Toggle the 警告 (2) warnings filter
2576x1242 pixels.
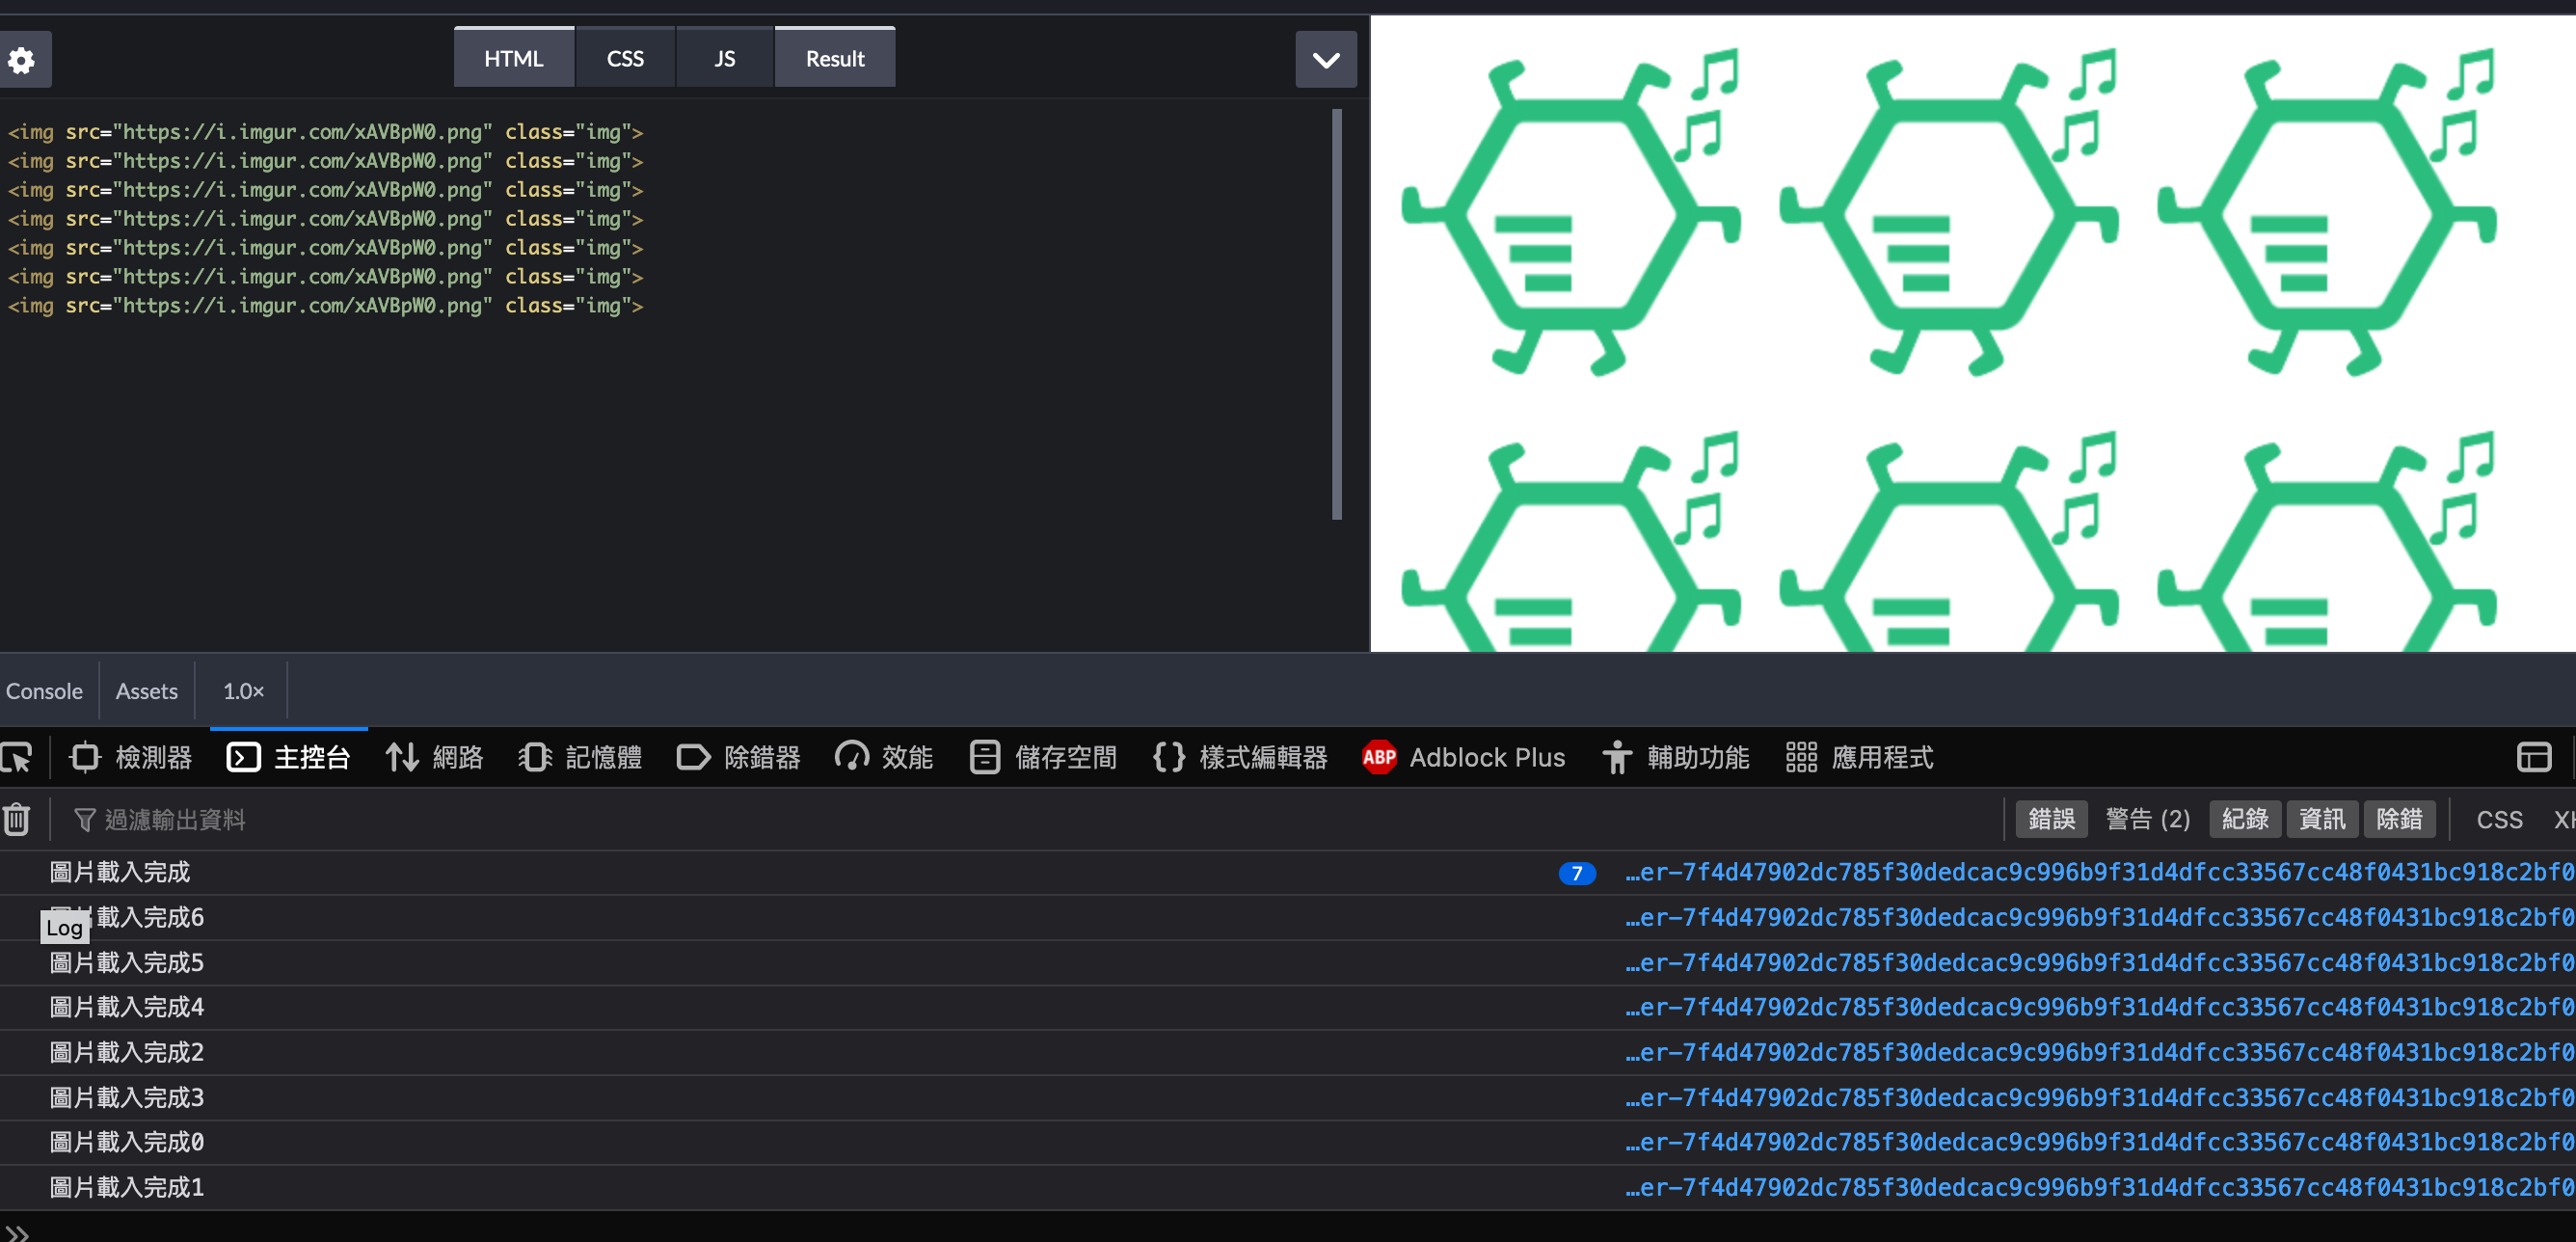pos(2147,819)
